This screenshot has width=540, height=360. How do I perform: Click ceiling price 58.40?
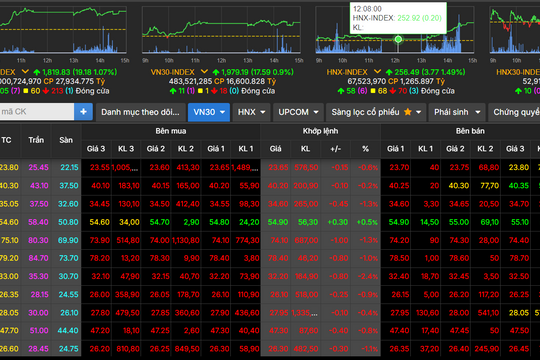[x=38, y=222]
